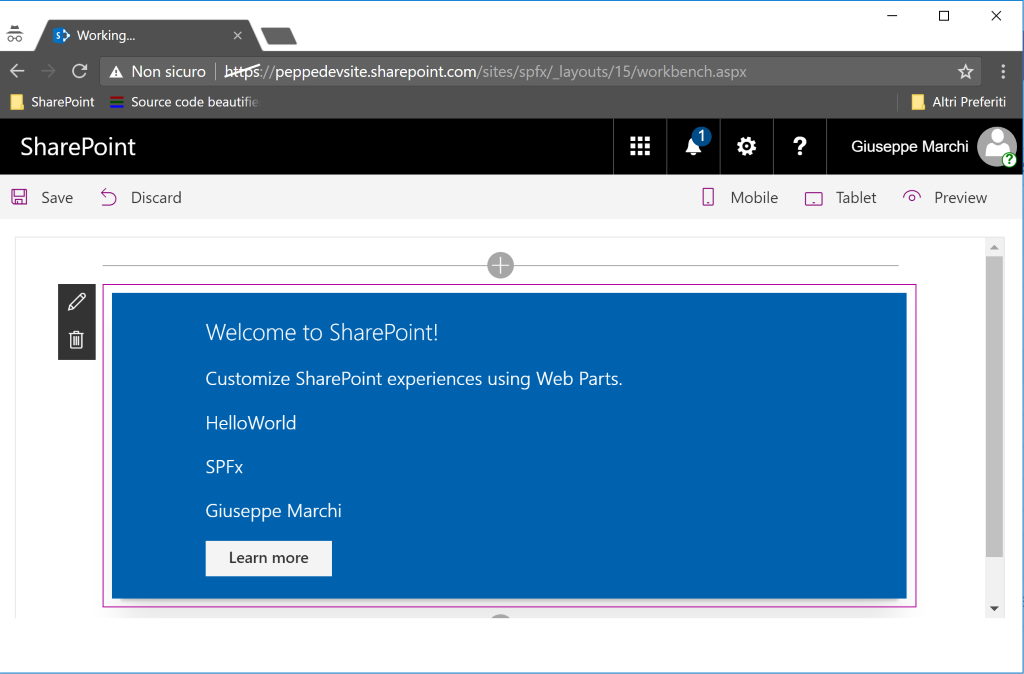Click the Learn more button

268,558
